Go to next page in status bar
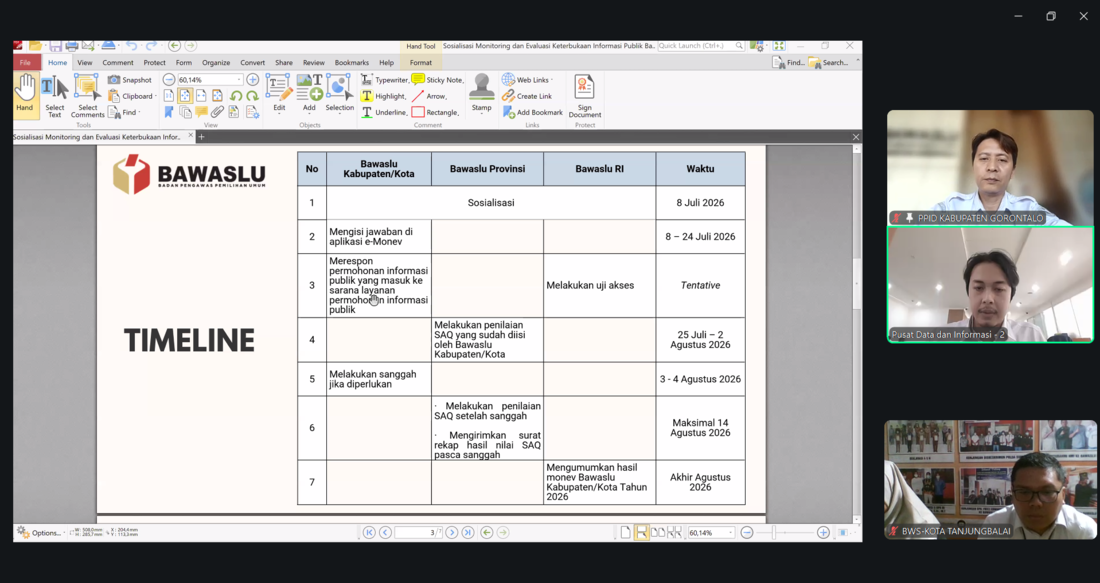This screenshot has width=1100, height=583. (x=452, y=532)
